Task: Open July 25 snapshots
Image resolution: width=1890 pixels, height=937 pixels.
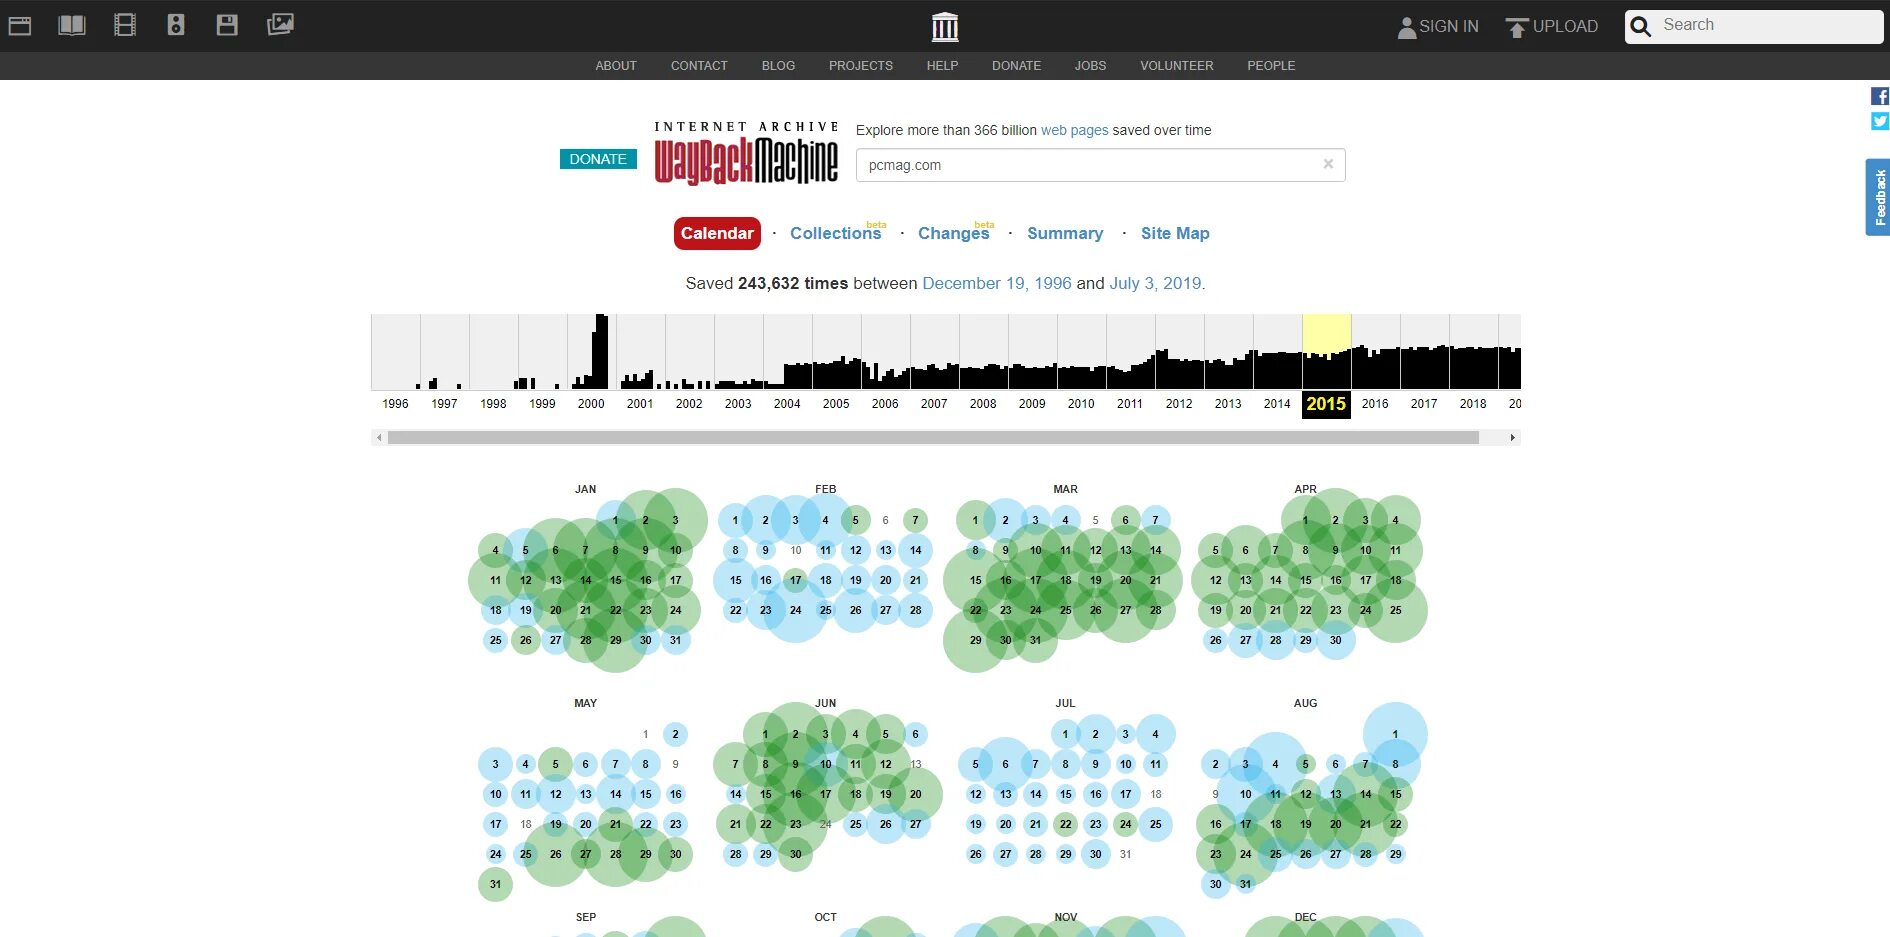Action: tap(1156, 824)
